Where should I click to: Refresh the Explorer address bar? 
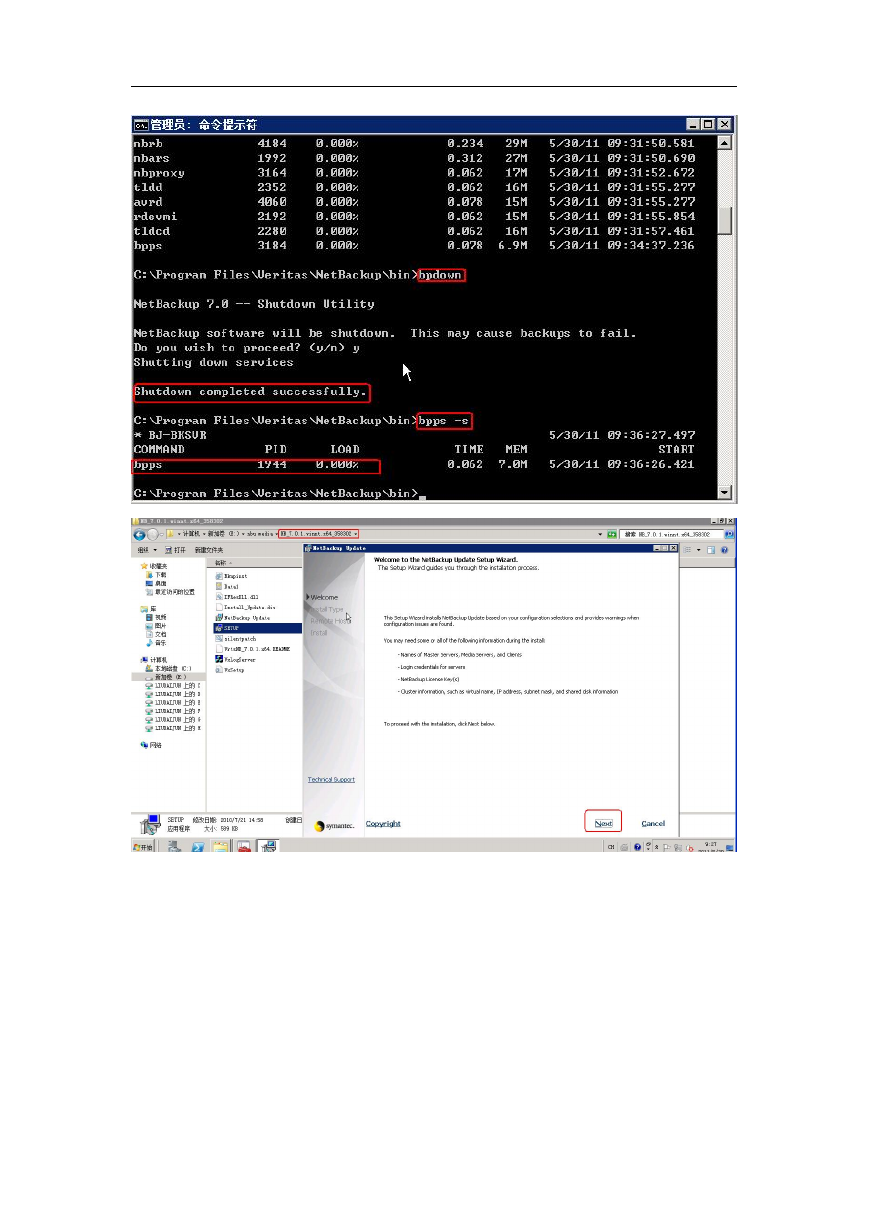(612, 535)
